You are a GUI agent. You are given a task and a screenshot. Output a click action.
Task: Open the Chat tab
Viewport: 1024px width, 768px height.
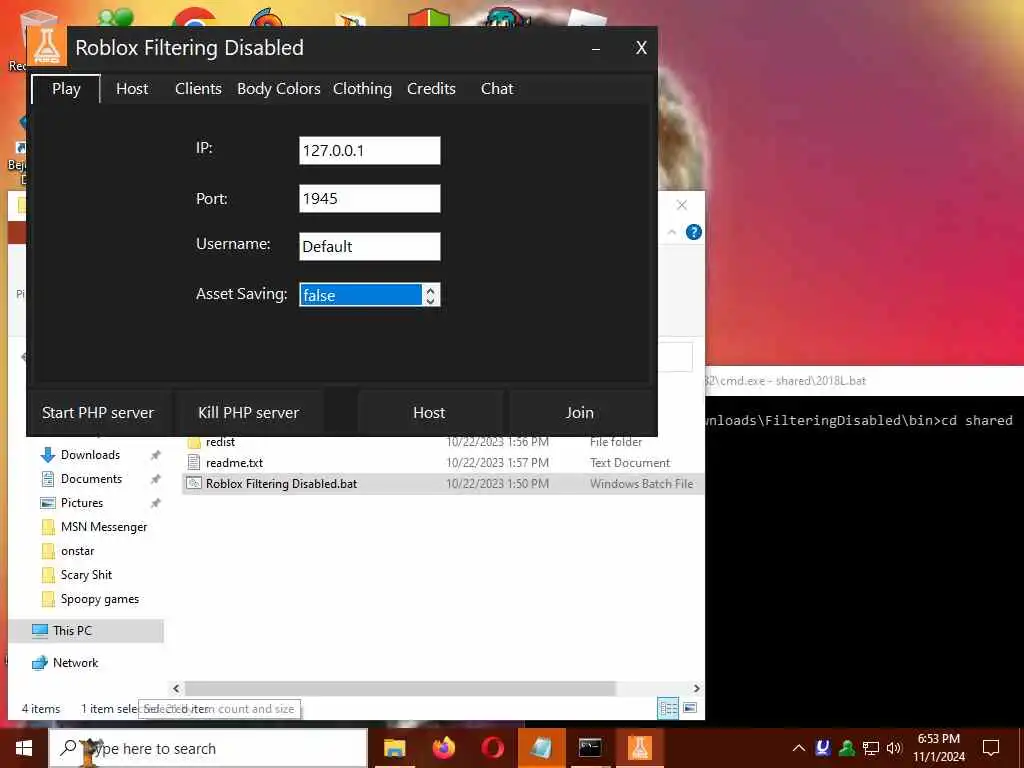tap(497, 89)
